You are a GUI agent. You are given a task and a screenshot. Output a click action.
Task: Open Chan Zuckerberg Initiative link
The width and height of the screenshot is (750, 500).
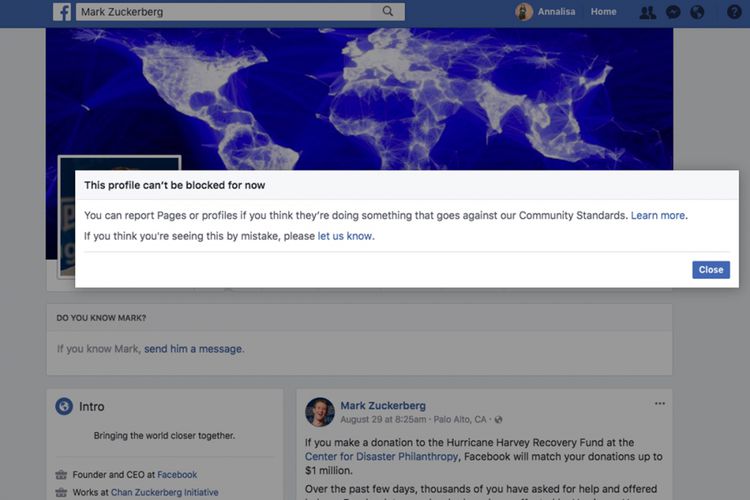point(165,492)
